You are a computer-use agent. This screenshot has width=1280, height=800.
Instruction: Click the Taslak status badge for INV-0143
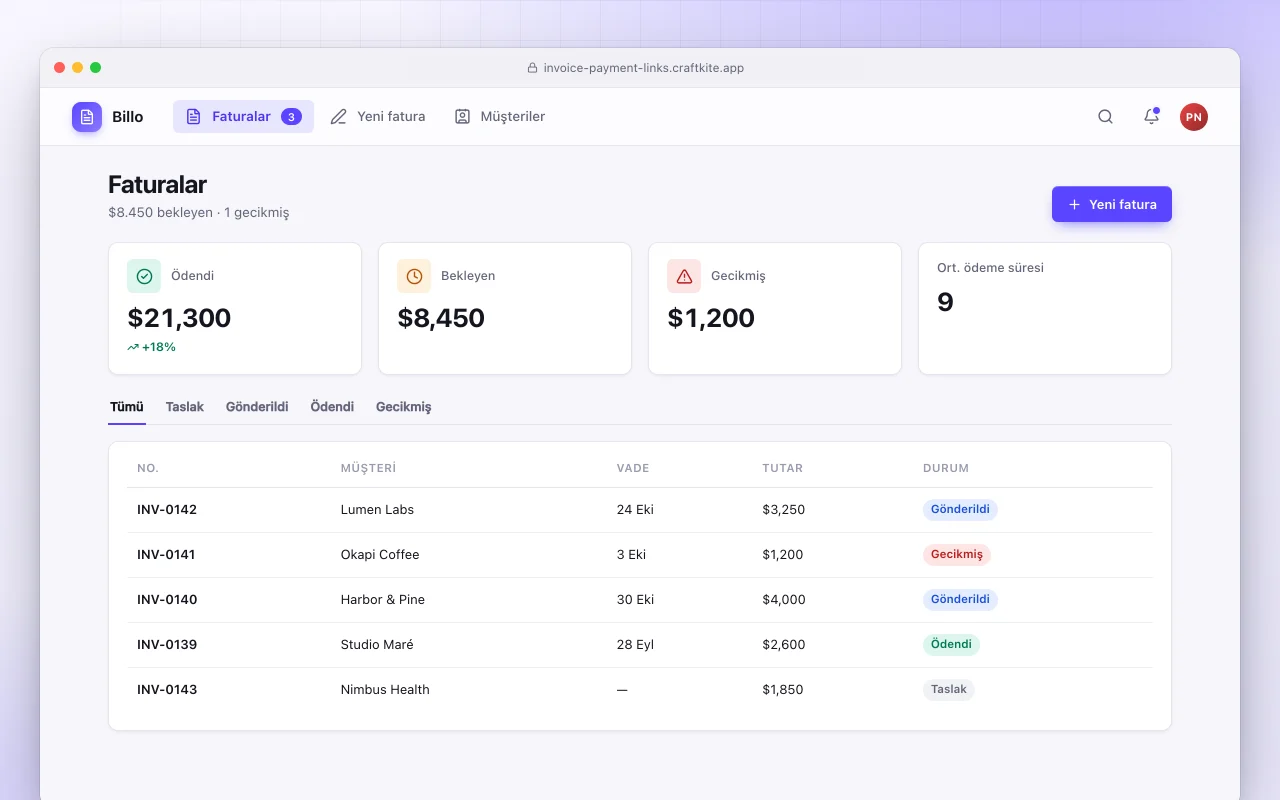(949, 690)
